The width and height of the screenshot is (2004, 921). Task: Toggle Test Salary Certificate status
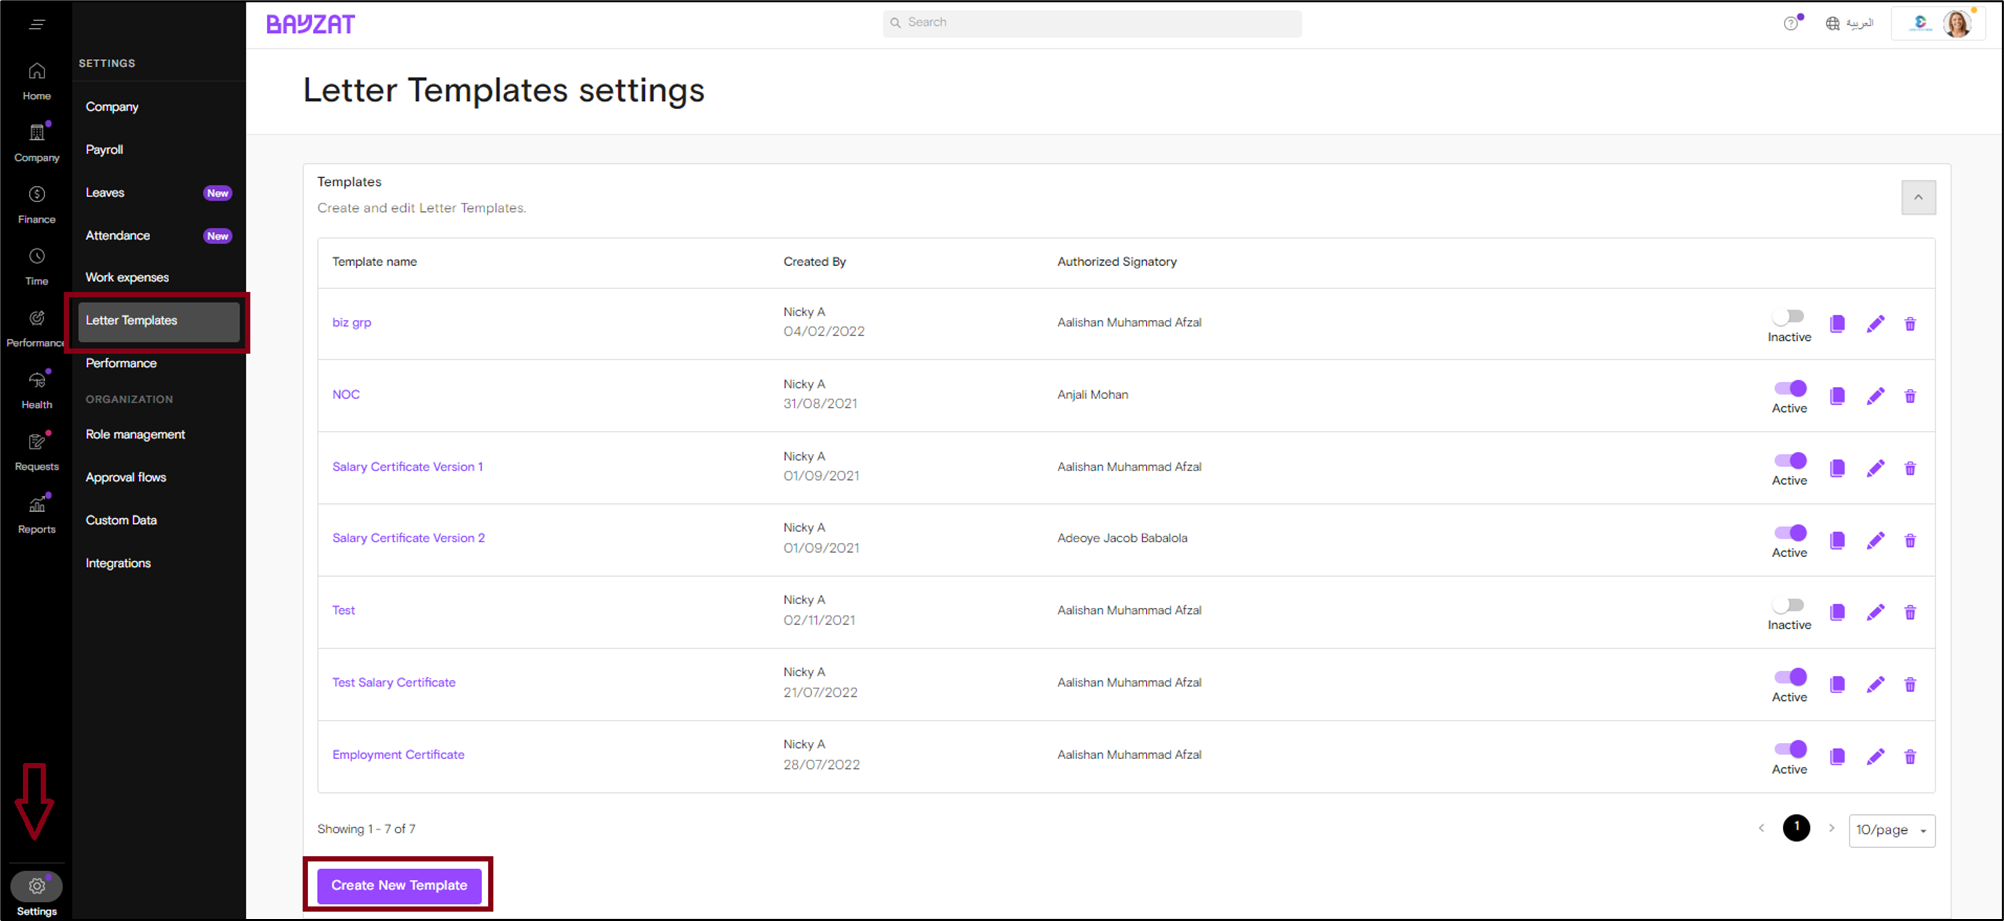pos(1790,677)
